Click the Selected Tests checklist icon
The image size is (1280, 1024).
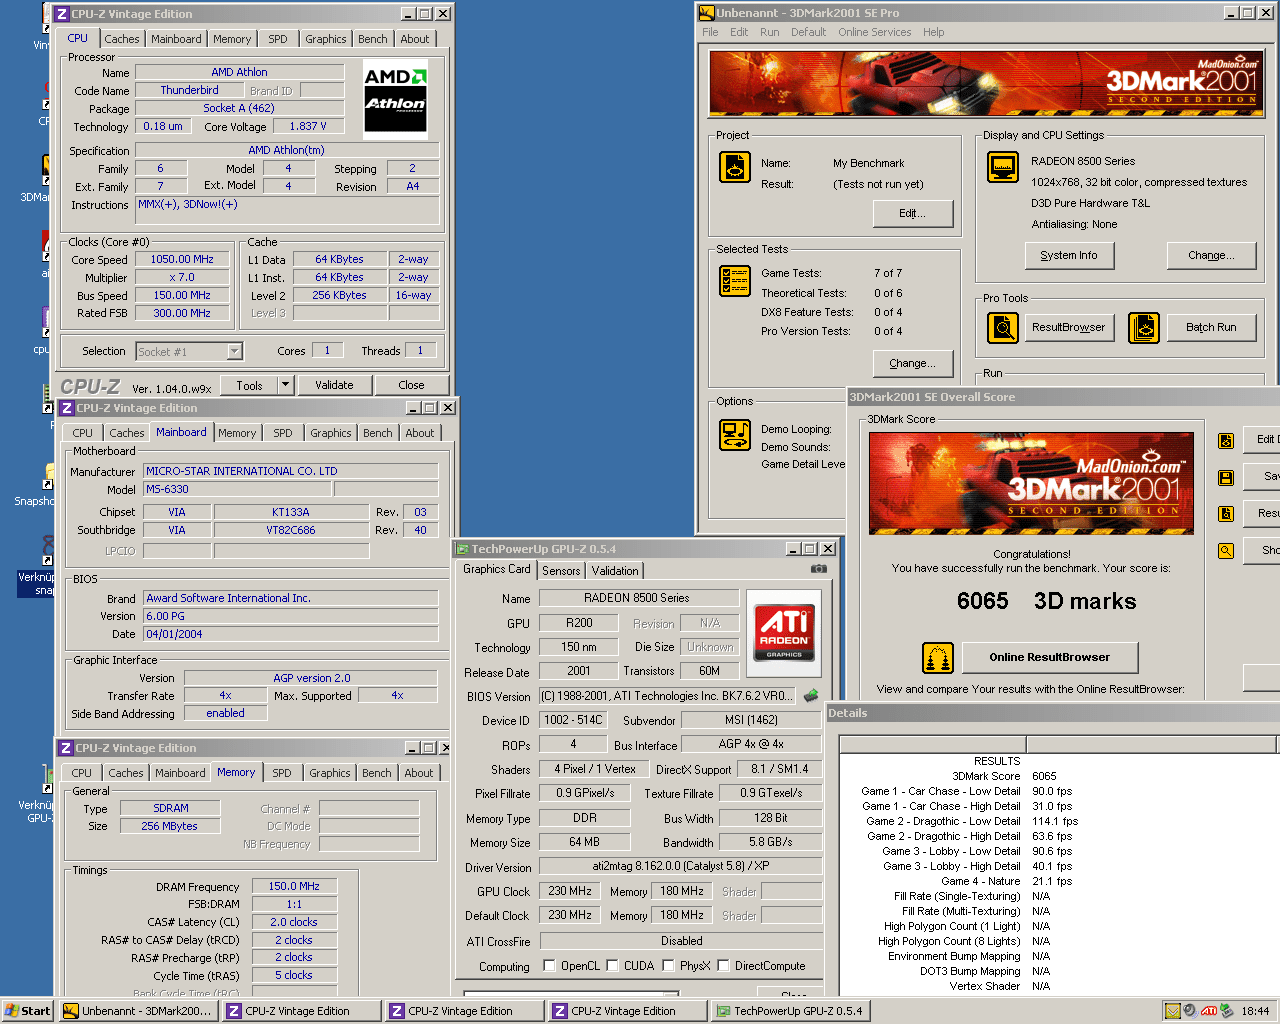[x=735, y=281]
